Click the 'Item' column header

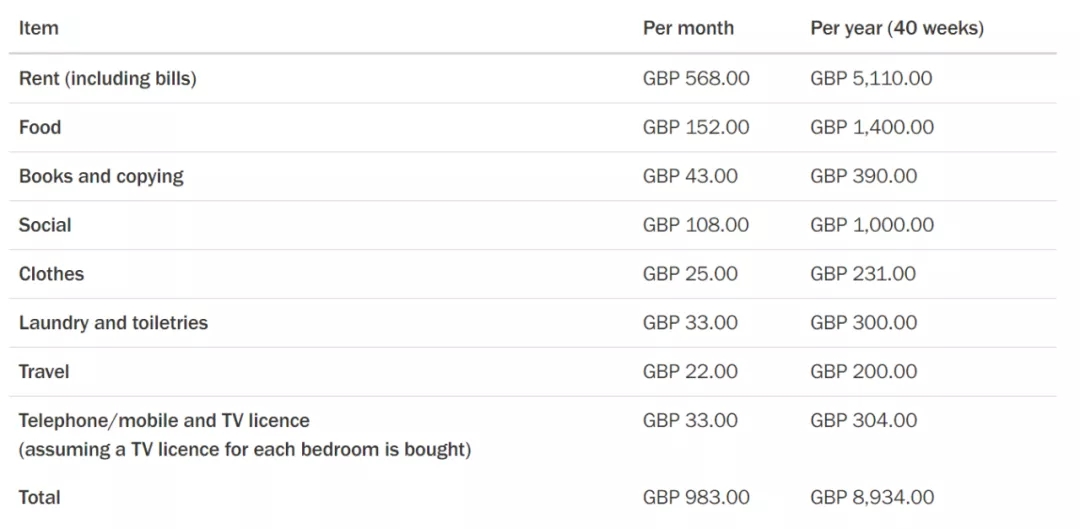(x=38, y=28)
